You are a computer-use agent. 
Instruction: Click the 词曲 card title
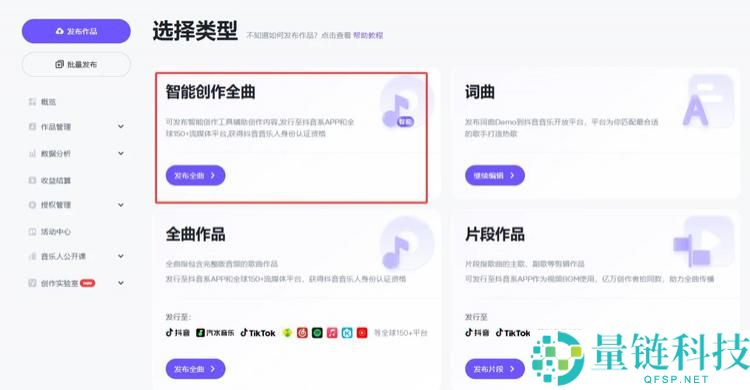pos(480,92)
